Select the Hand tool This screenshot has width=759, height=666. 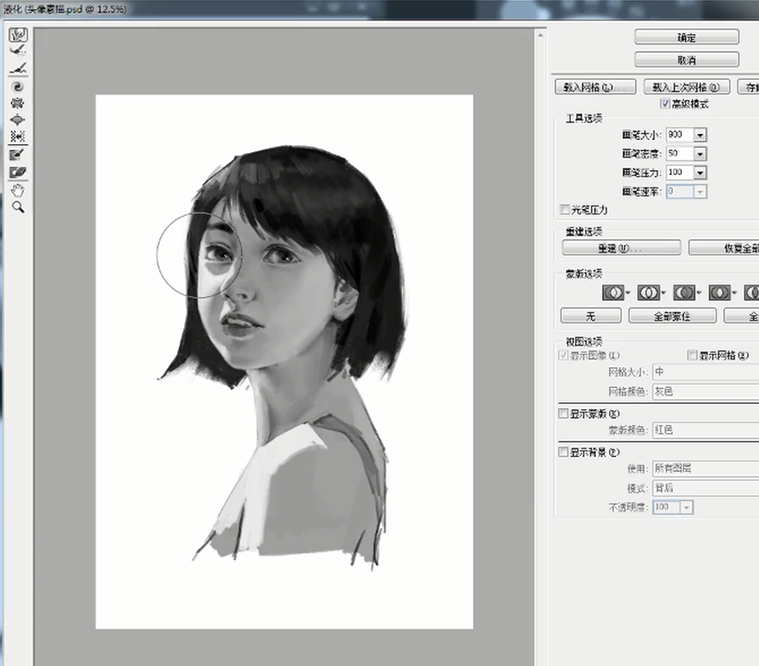click(x=17, y=189)
